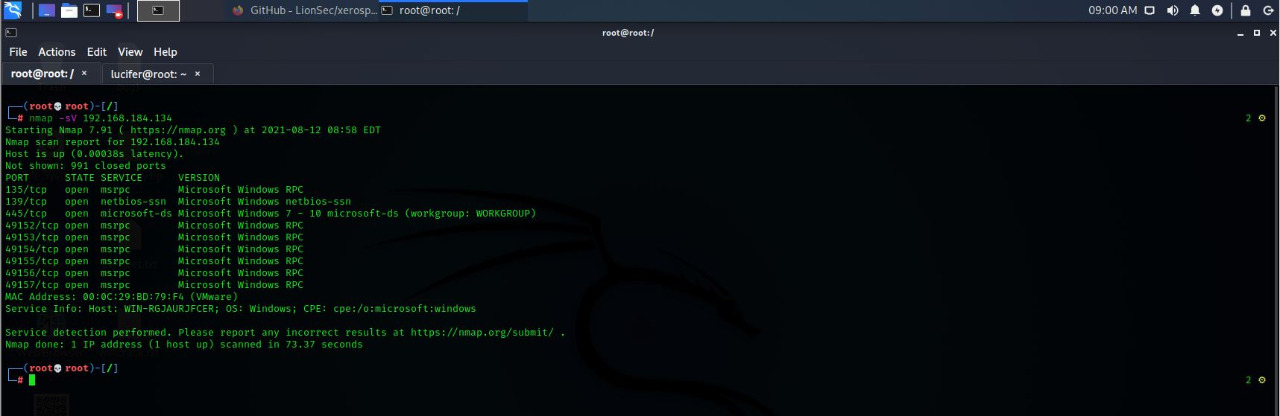The image size is (1280, 416).
Task: Open the Edit menu
Action: coord(96,52)
